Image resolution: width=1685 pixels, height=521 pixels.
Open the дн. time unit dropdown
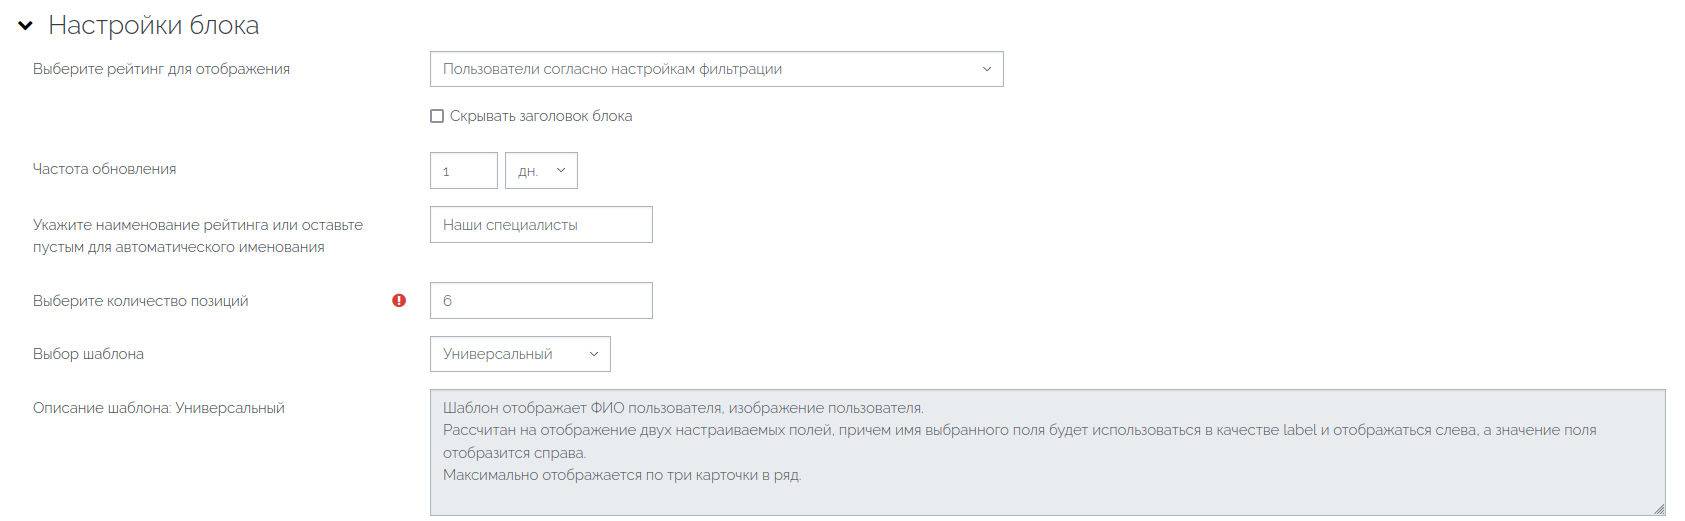(541, 171)
